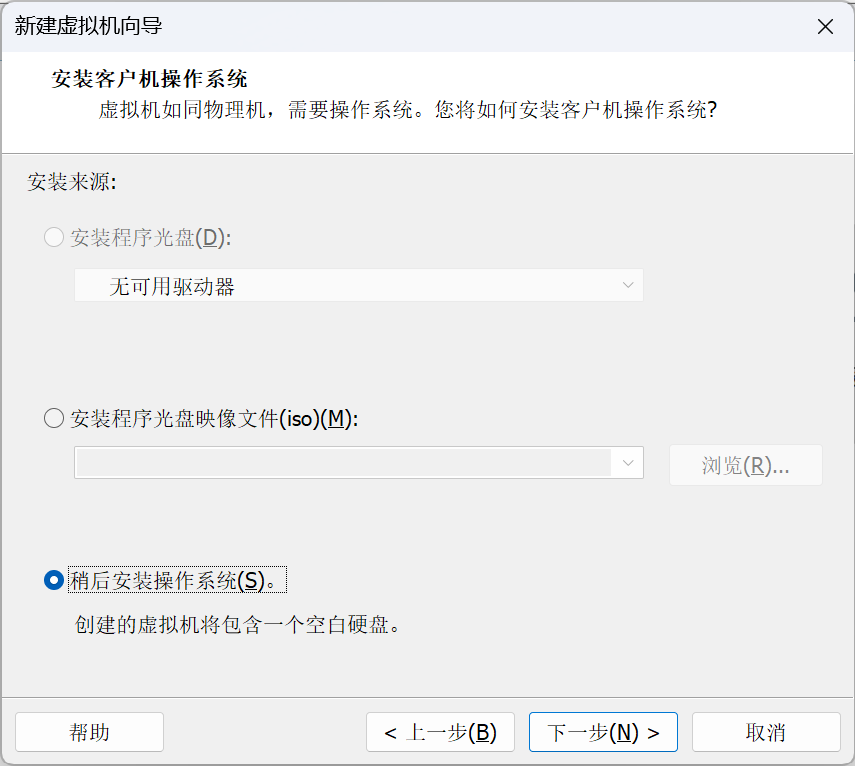Click inside the ISO image path field
Viewport: 855px width, 766px height.
344,463
